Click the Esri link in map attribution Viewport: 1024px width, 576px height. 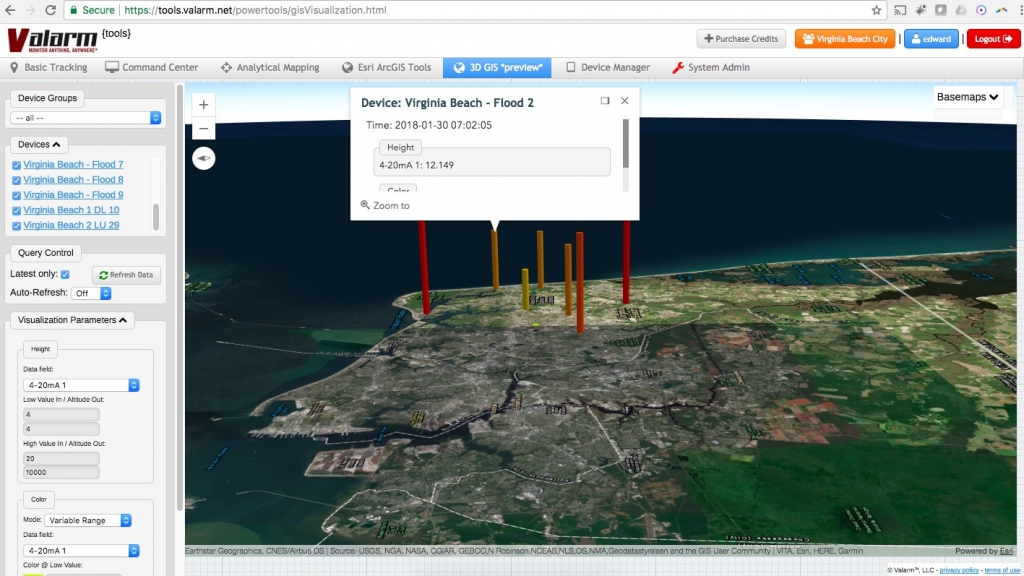pyautogui.click(x=1006, y=551)
